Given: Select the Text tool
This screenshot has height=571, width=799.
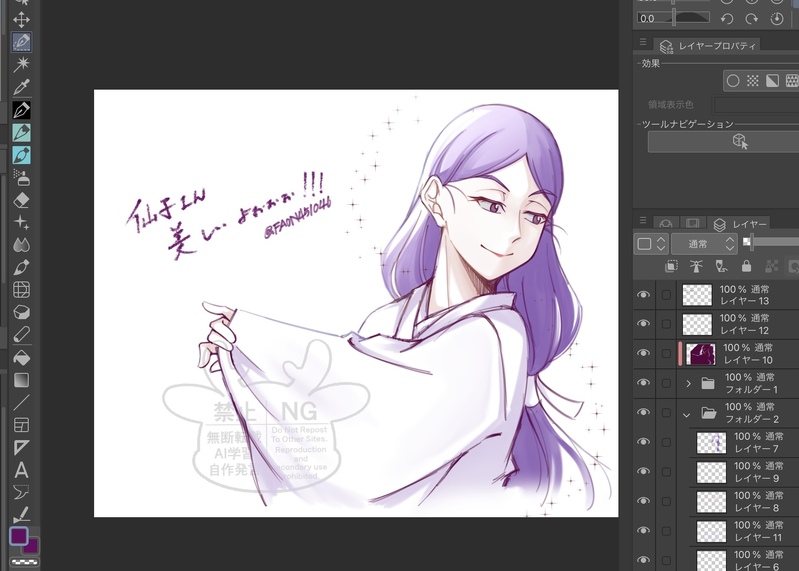Looking at the screenshot, I should [21, 470].
